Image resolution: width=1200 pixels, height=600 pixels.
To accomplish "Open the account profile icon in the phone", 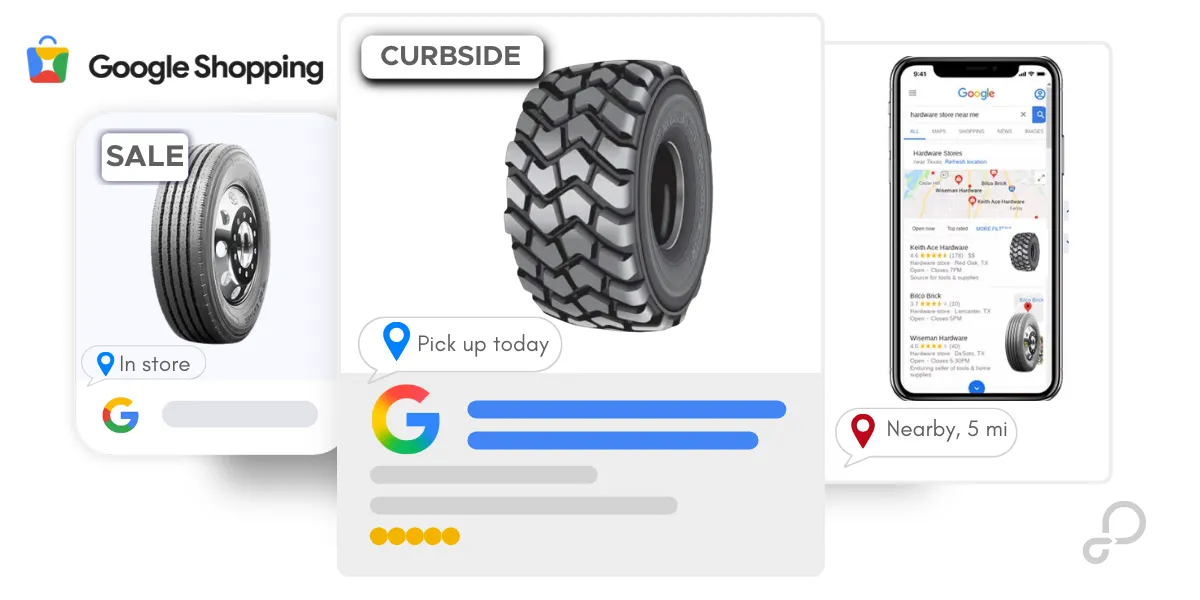I will 1040,94.
